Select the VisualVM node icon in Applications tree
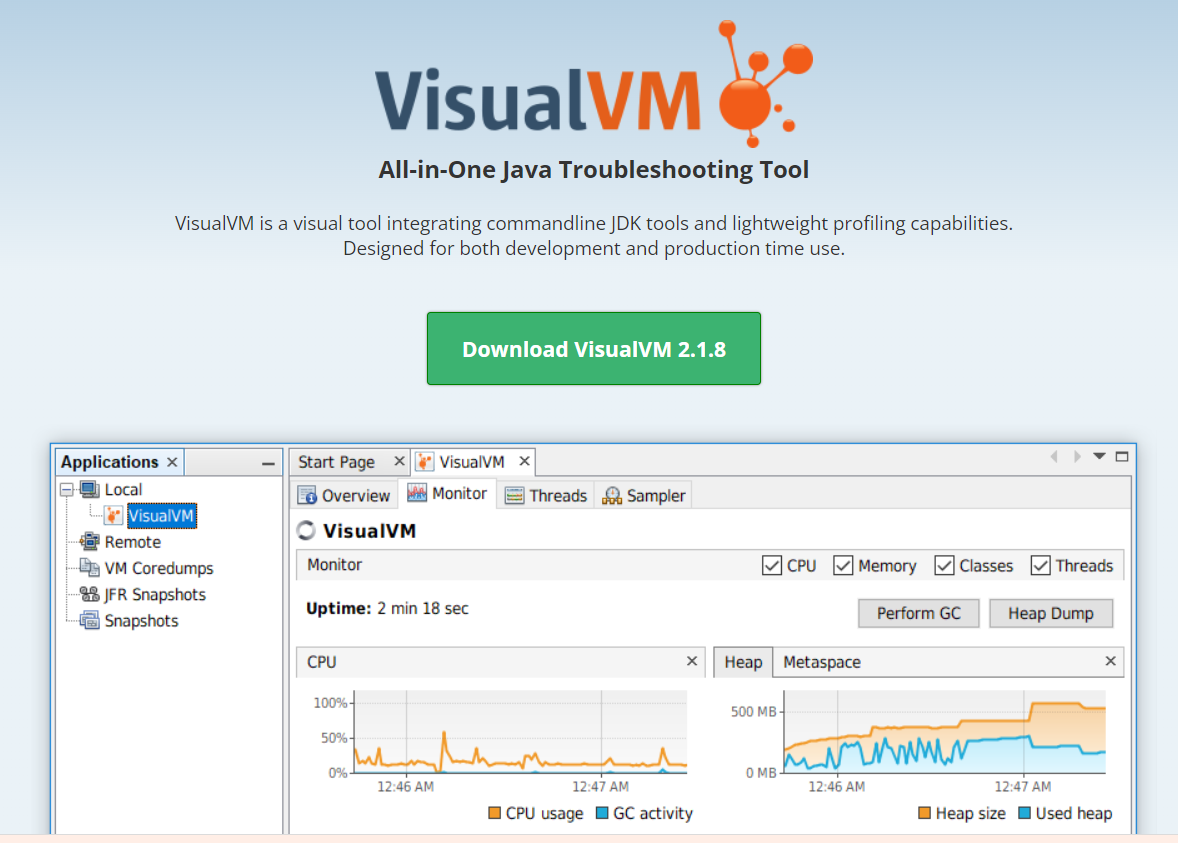 [113, 515]
